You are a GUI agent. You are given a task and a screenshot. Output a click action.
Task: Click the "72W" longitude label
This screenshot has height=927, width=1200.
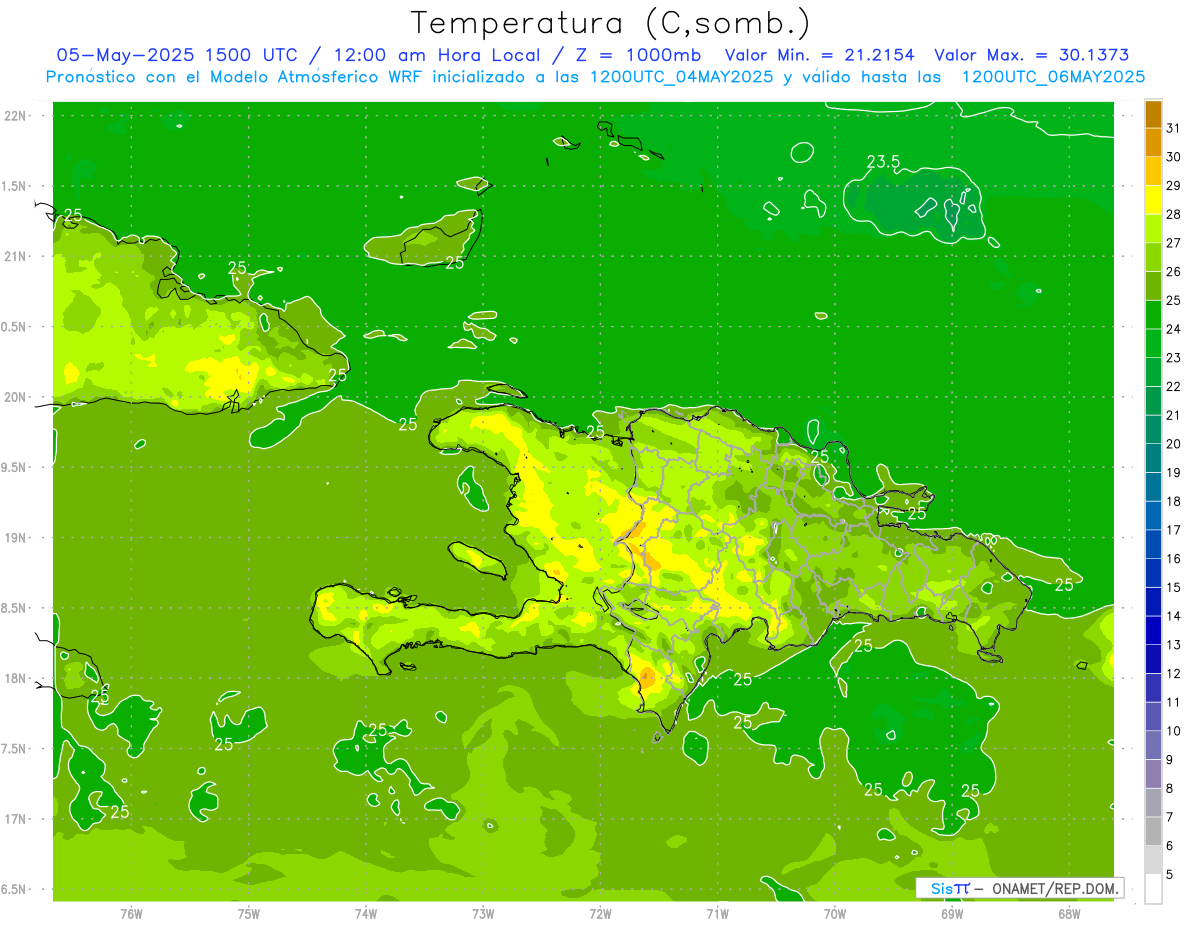(x=600, y=913)
